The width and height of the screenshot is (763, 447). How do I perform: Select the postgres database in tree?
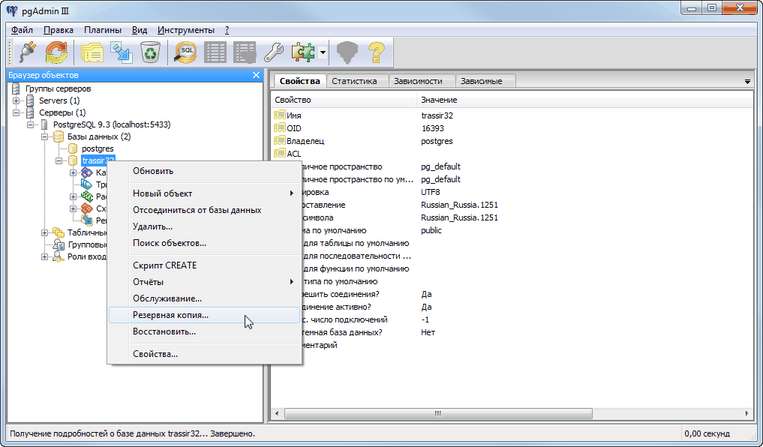tap(97, 148)
